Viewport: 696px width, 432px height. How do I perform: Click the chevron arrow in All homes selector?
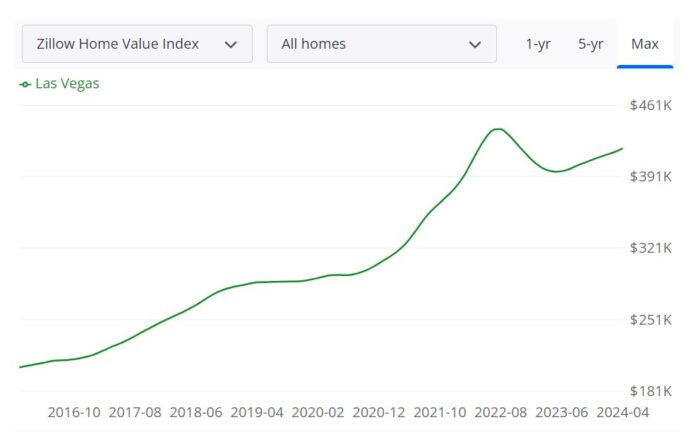click(475, 45)
